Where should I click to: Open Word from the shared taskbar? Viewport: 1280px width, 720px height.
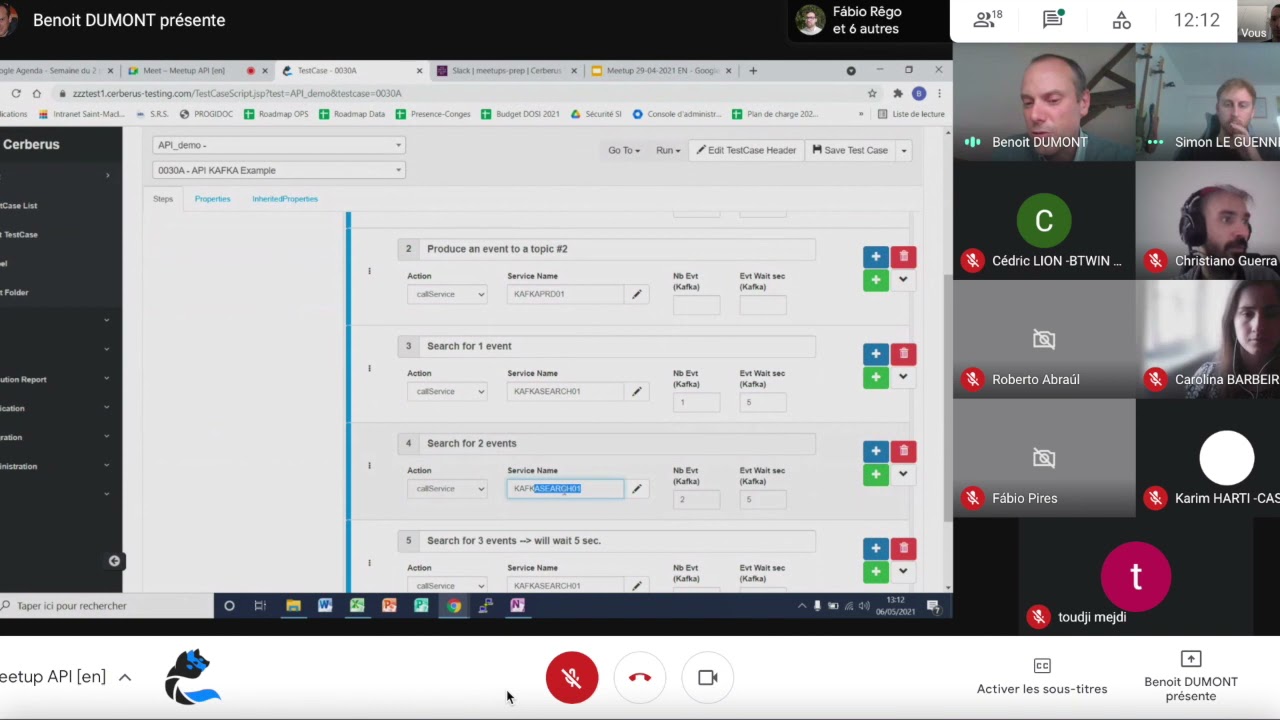(325, 605)
